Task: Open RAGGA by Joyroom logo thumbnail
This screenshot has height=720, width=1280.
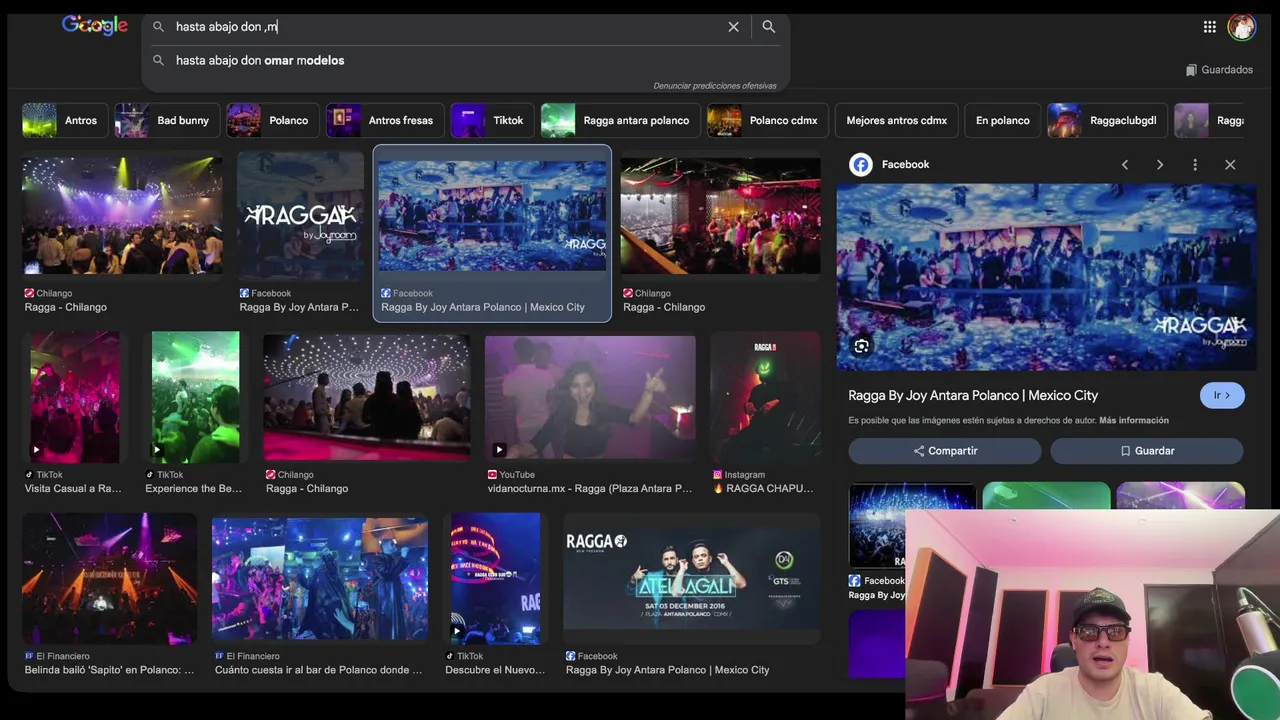Action: pyautogui.click(x=300, y=215)
